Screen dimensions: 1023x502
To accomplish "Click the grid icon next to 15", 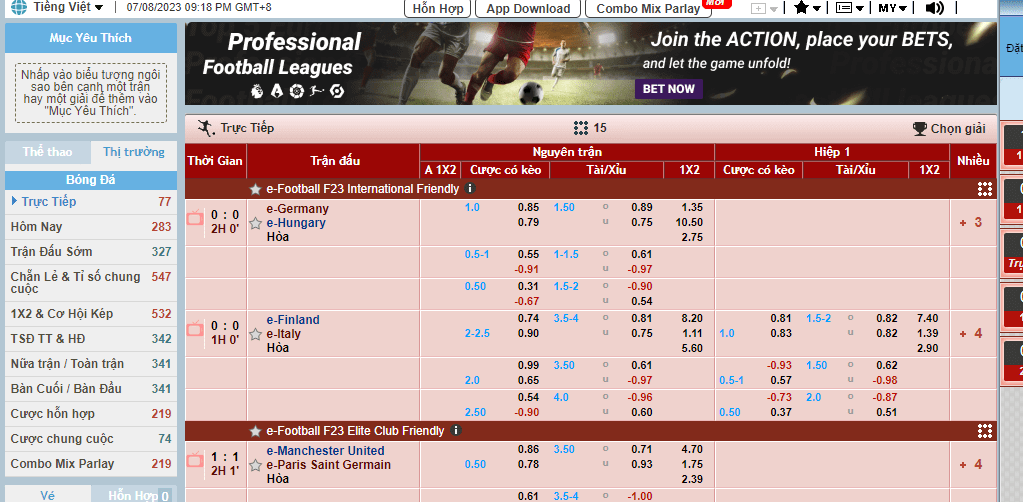I will 581,128.
